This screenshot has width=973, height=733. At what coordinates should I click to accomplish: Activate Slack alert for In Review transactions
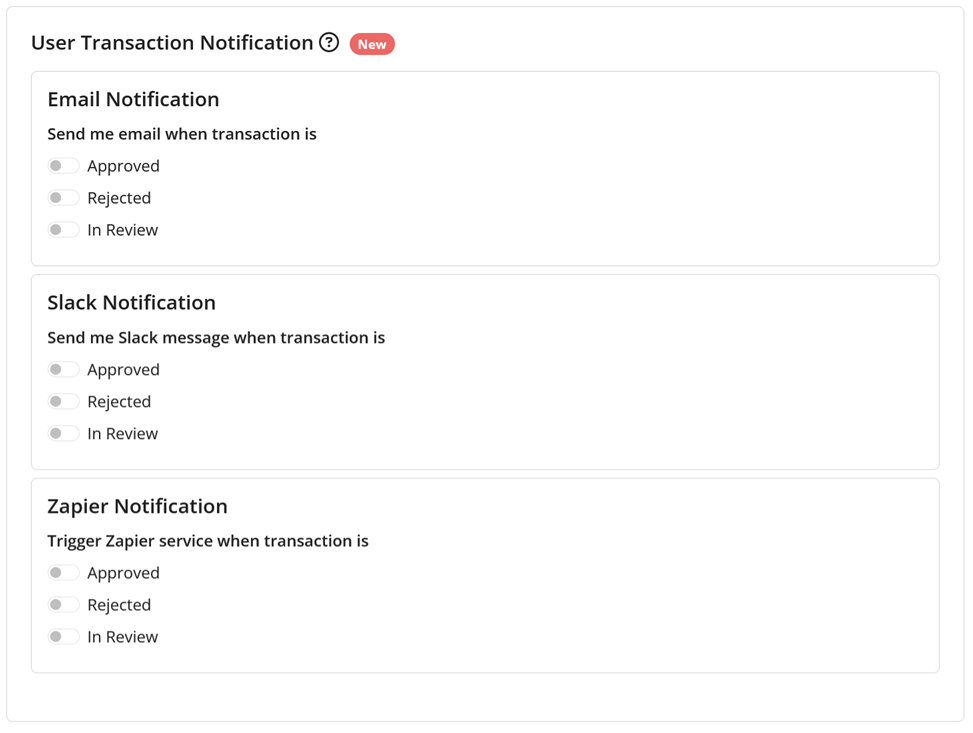[63, 433]
